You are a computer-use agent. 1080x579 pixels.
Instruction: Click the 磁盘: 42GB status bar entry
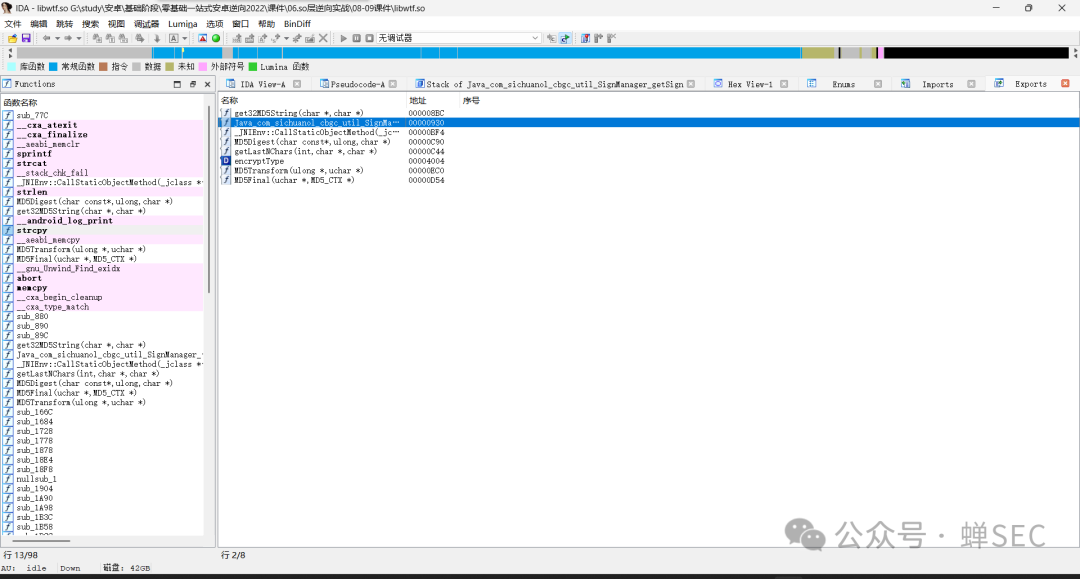coord(126,568)
